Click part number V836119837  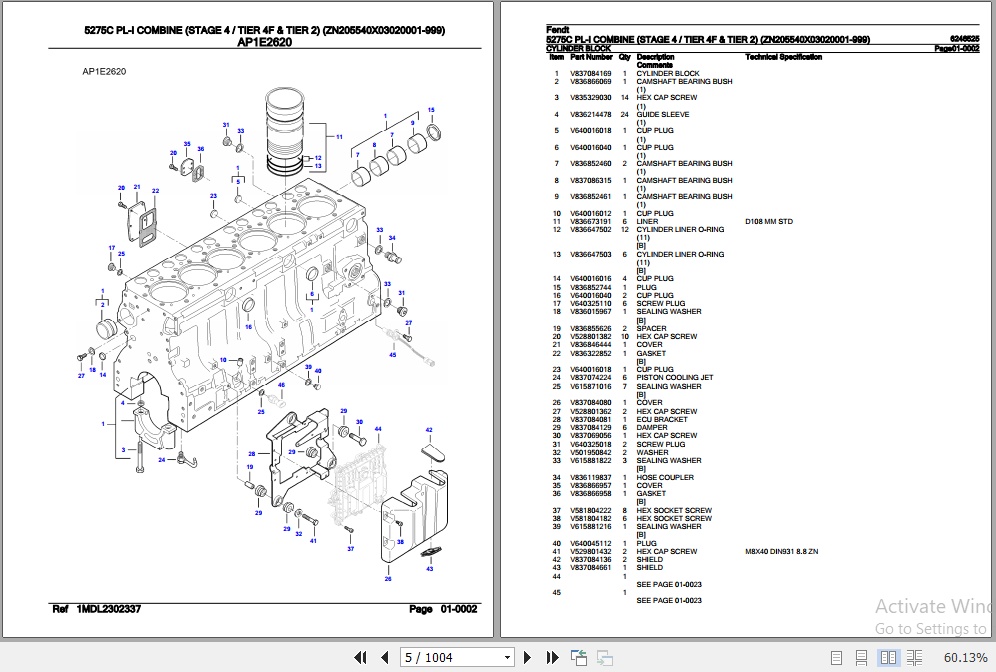coord(590,477)
